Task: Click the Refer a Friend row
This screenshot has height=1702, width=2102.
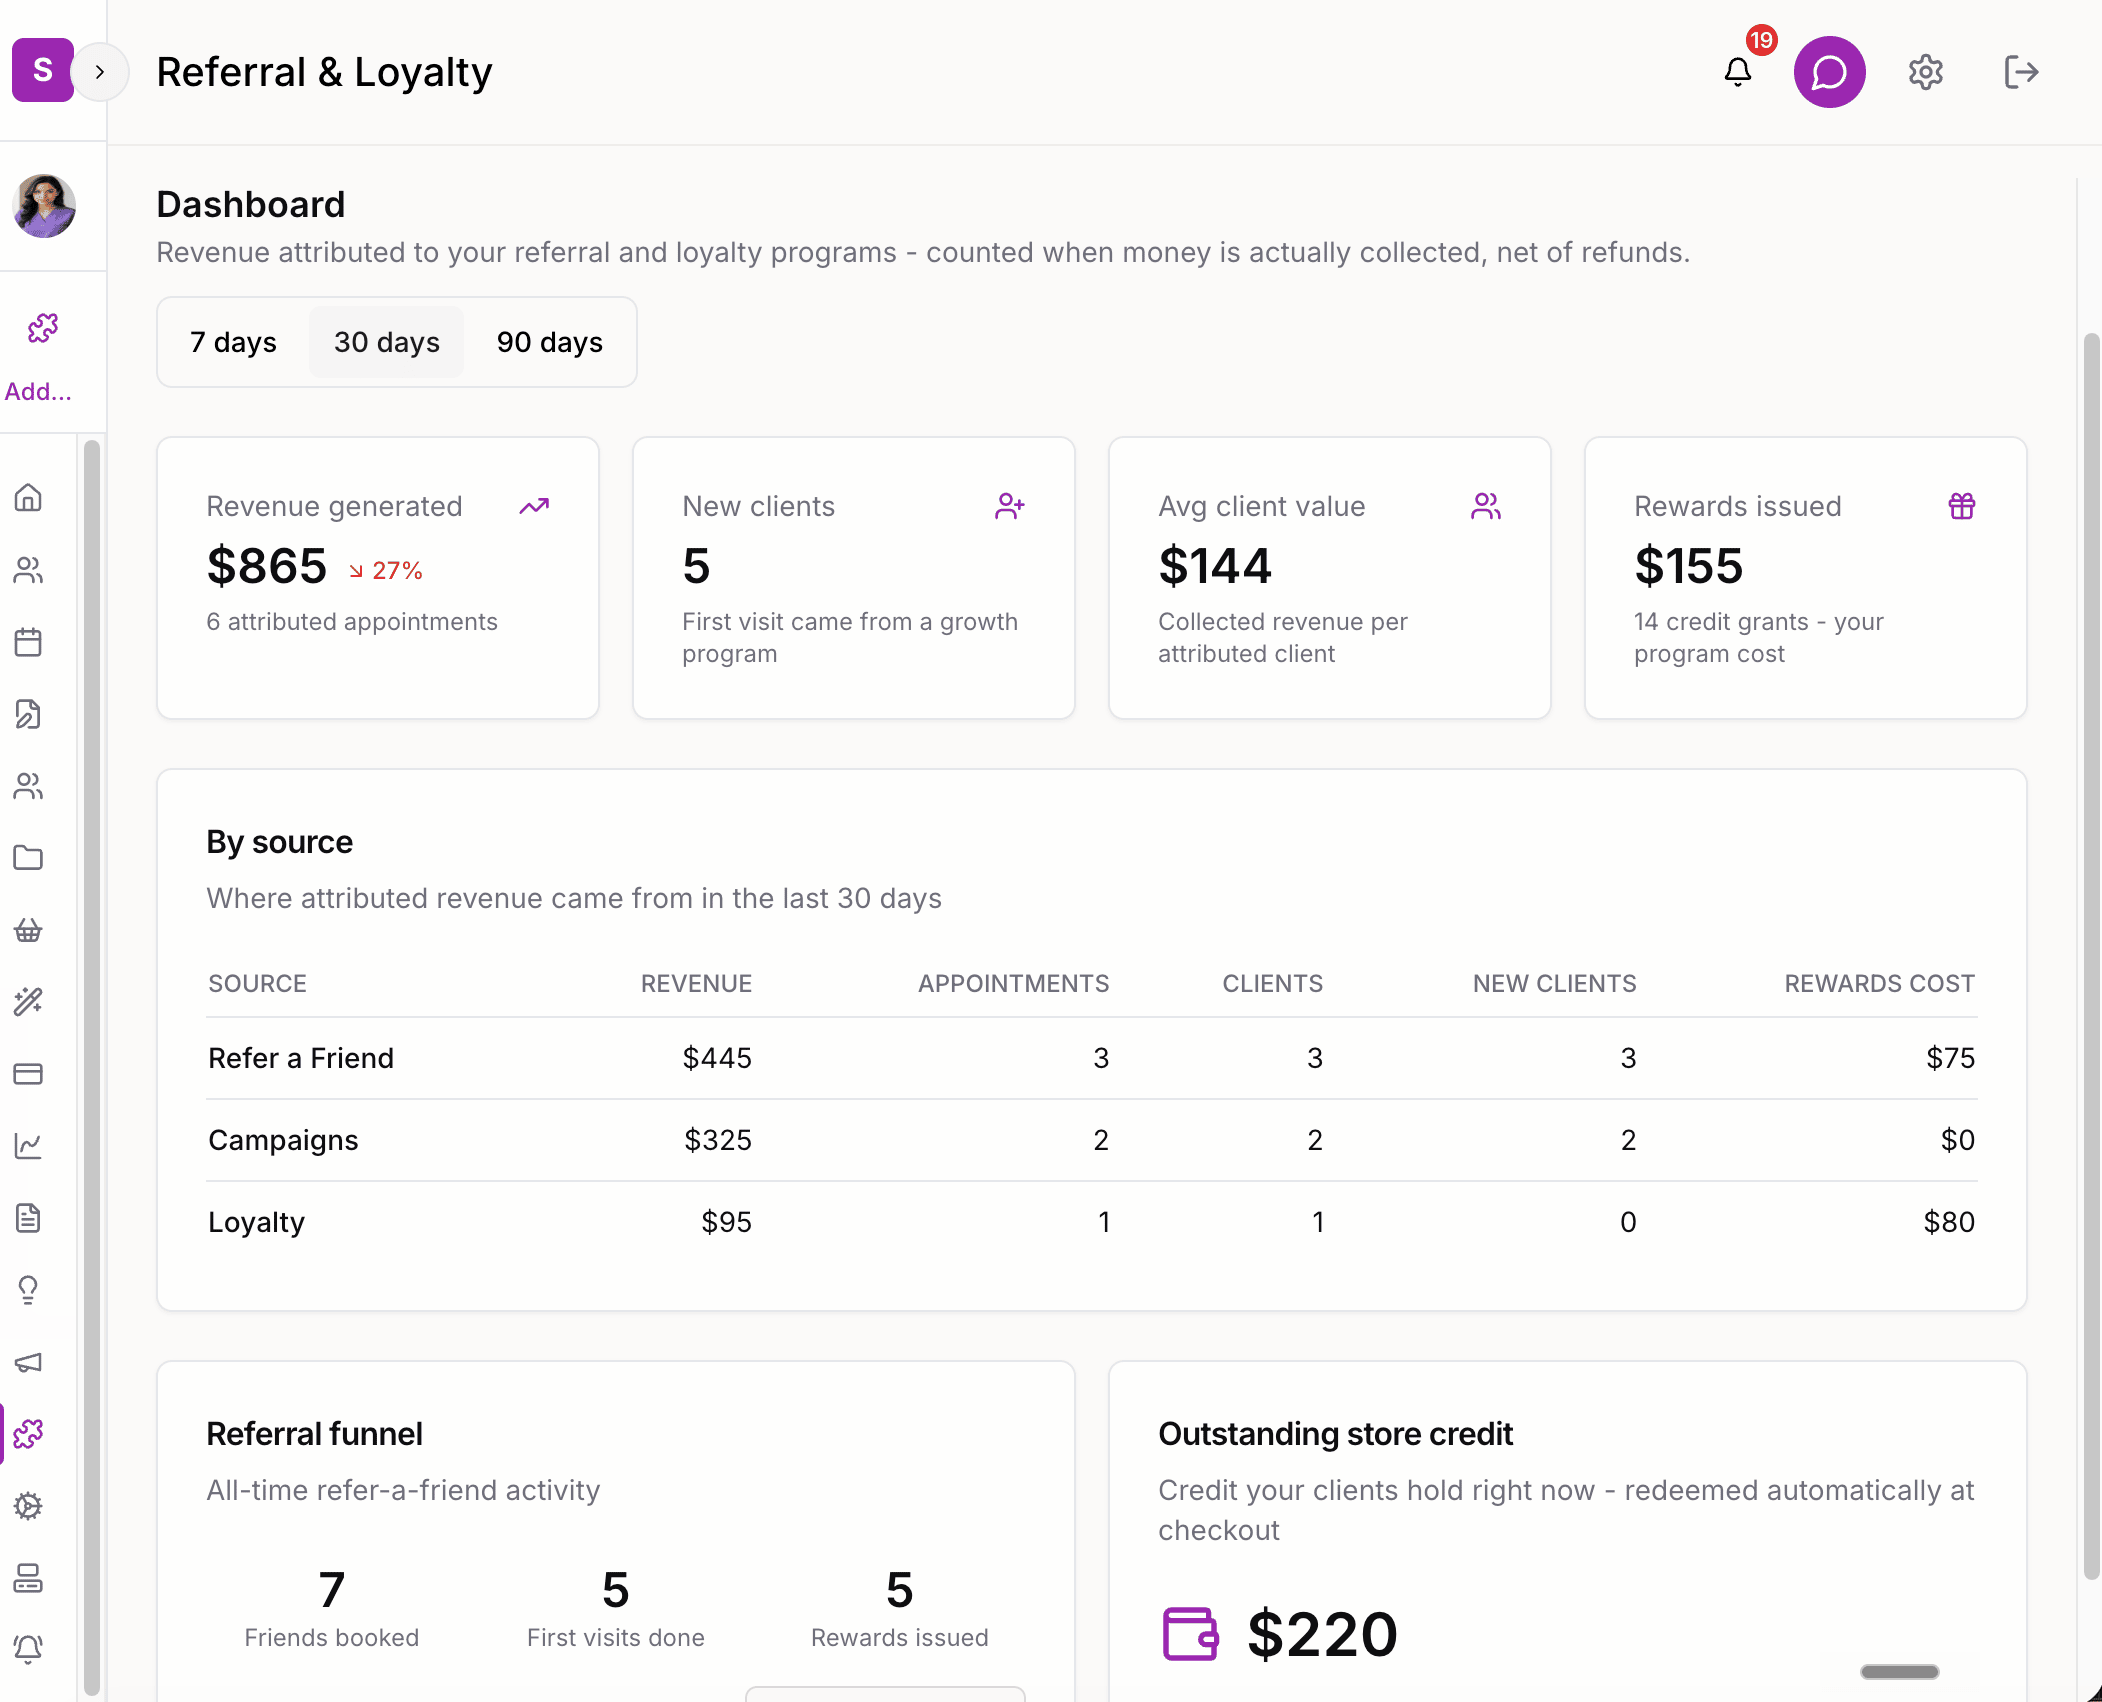Action: click(x=1091, y=1058)
